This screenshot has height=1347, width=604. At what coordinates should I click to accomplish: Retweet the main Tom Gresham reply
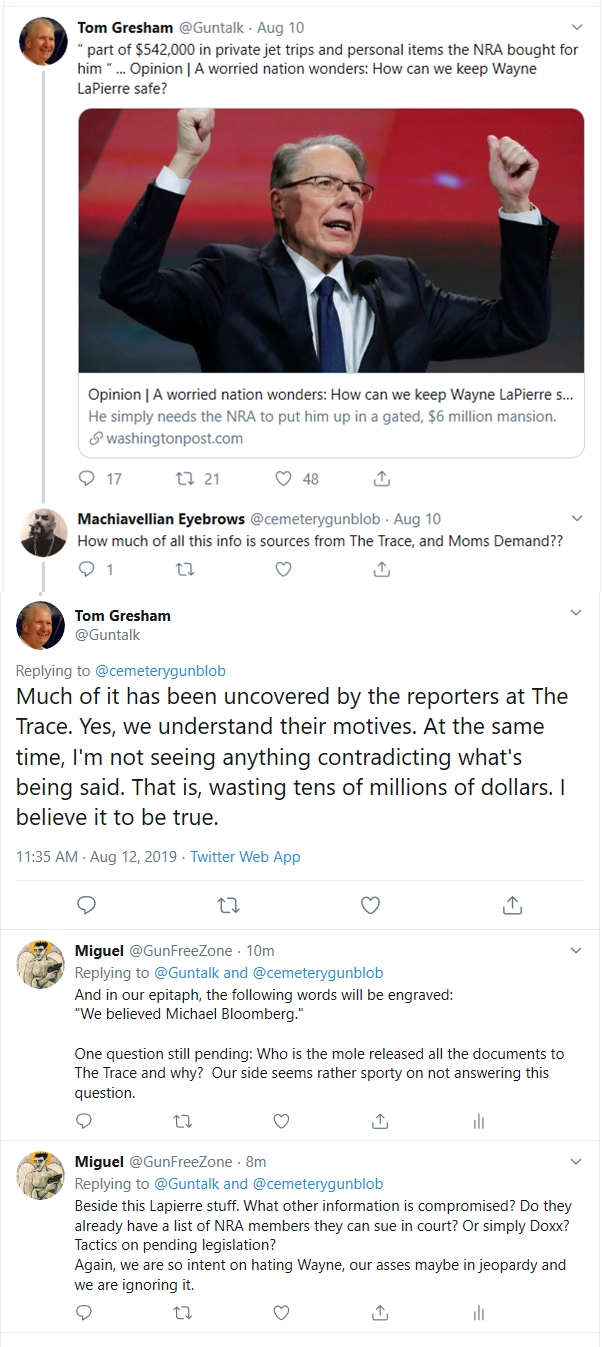click(x=228, y=905)
